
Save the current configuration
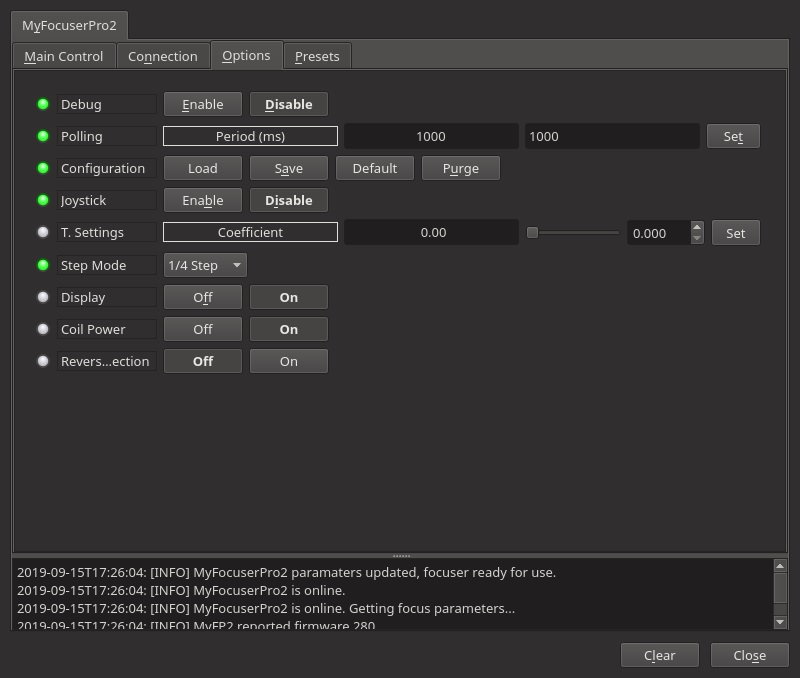pos(289,168)
